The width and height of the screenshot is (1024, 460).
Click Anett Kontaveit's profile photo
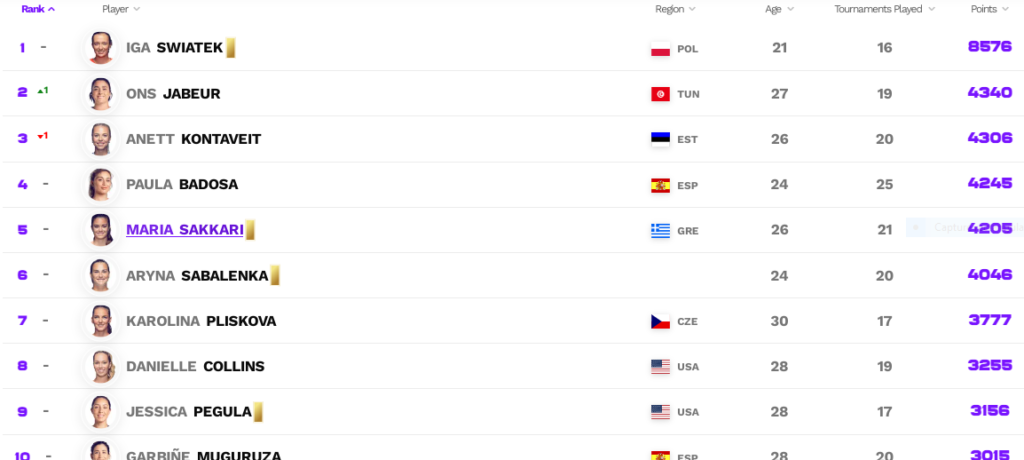(x=100, y=139)
